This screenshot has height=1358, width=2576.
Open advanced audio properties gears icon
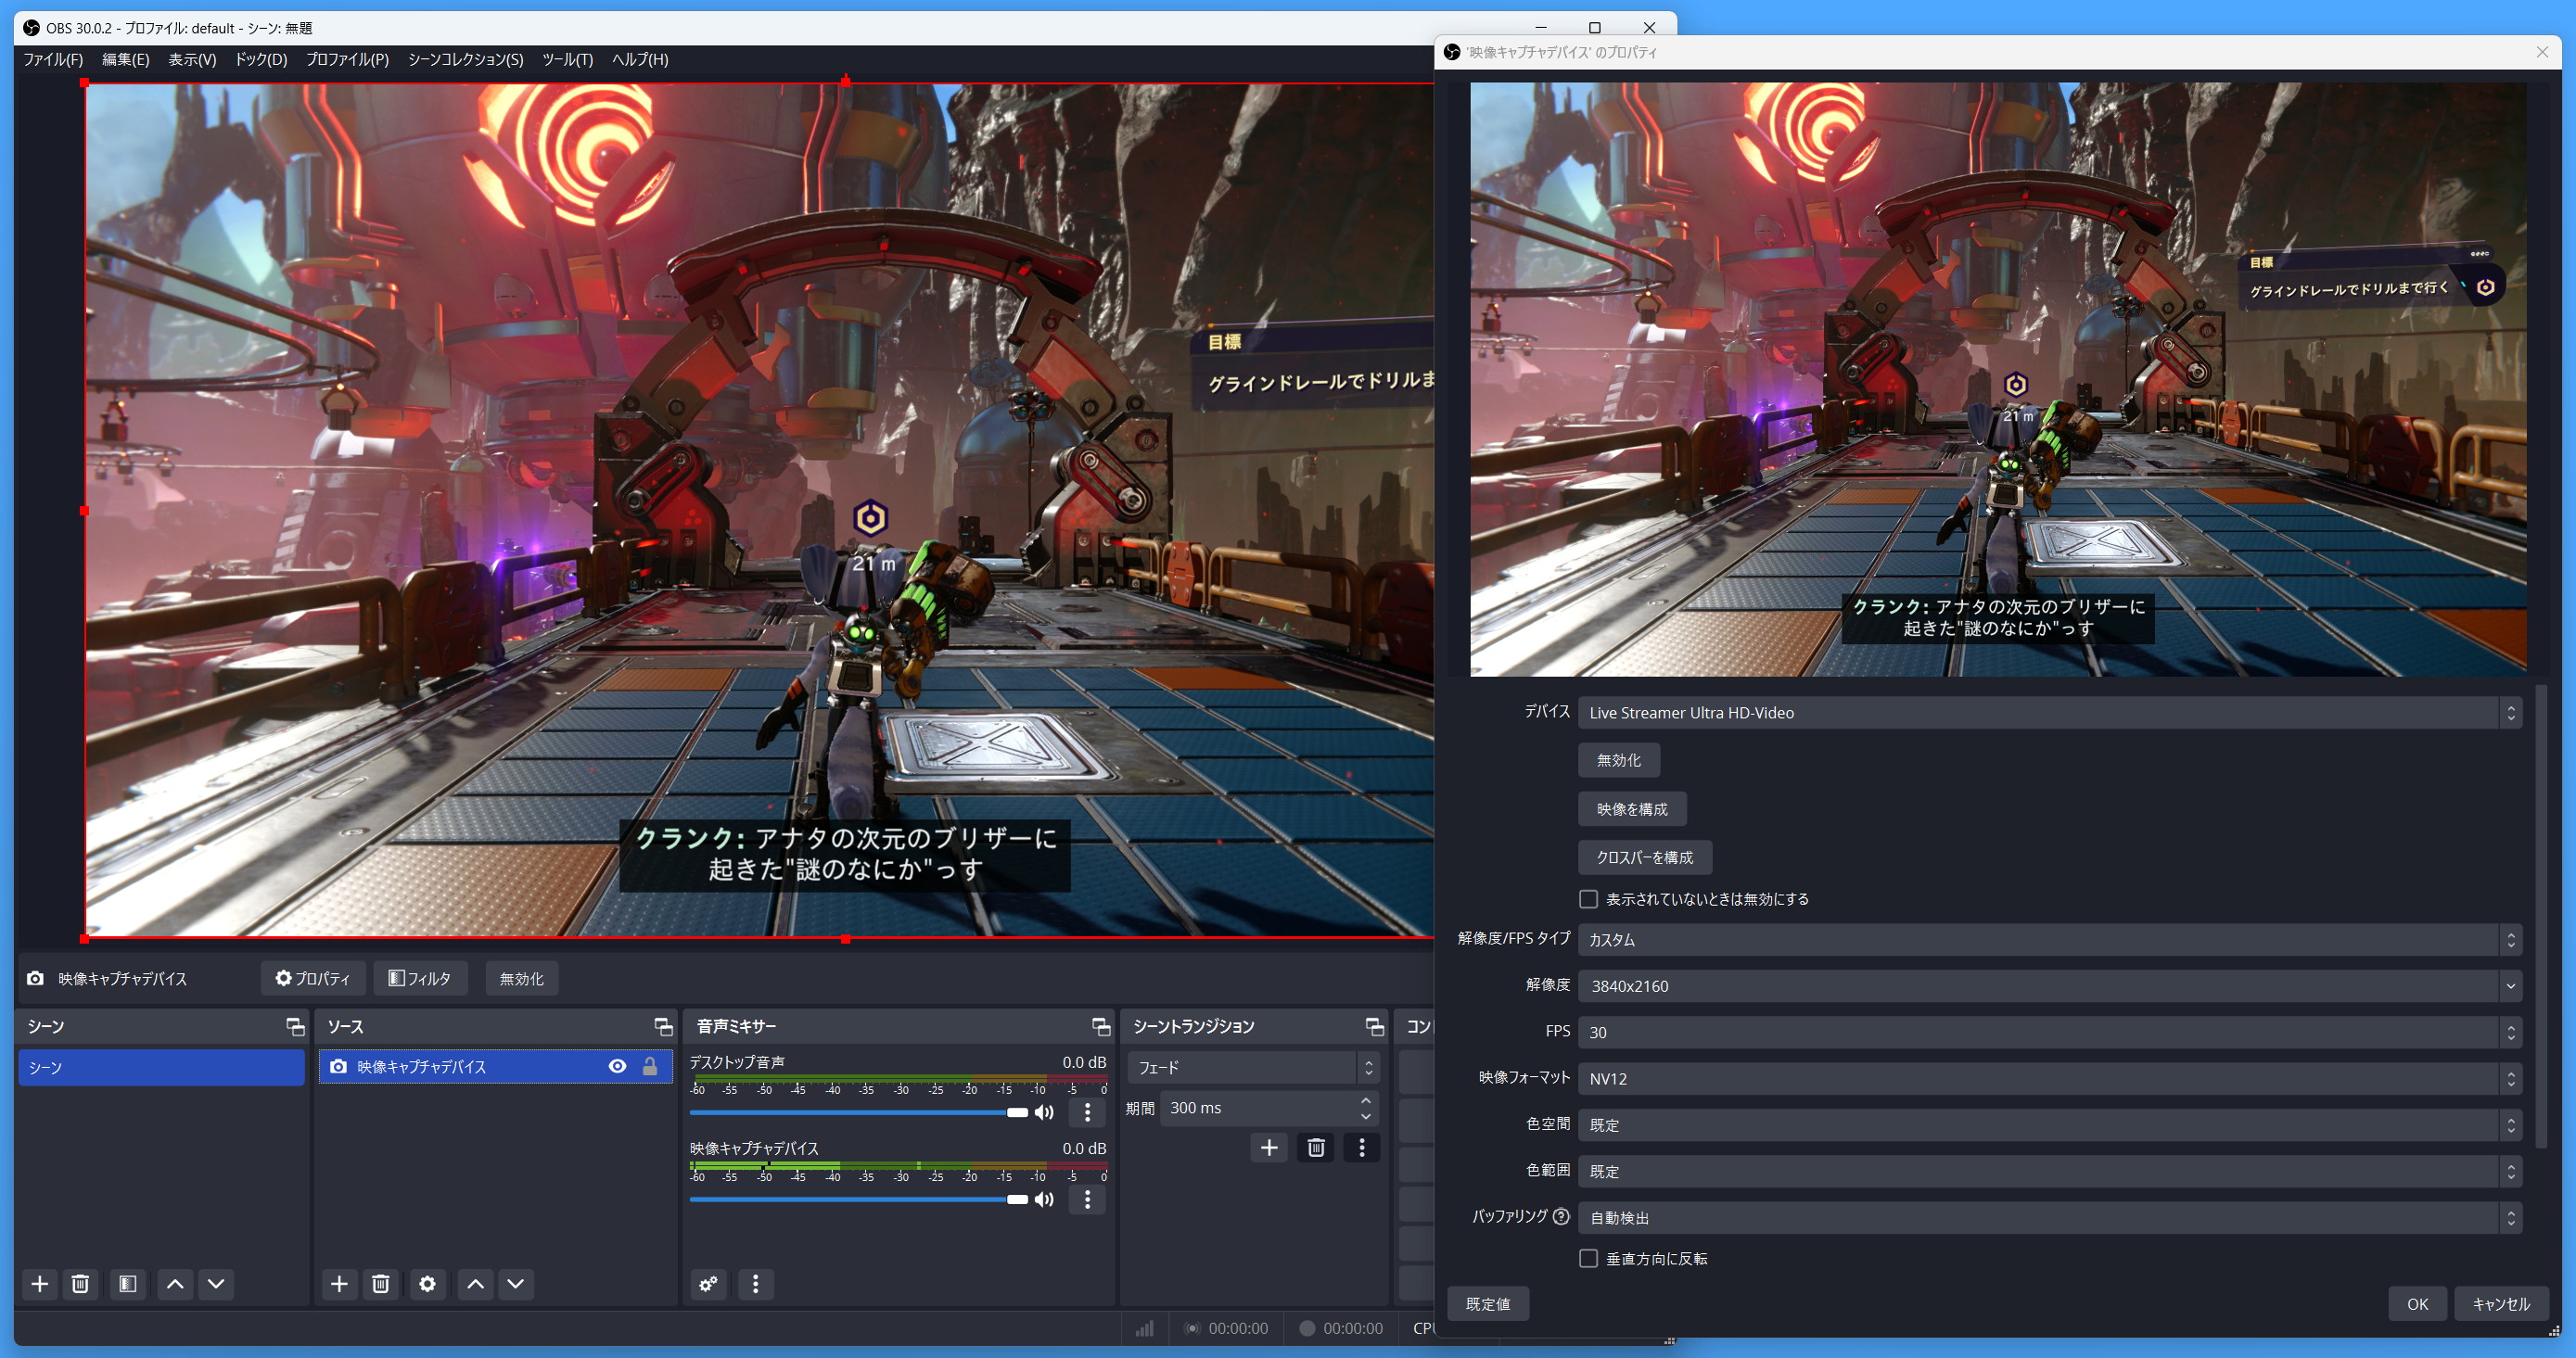pos(709,1284)
